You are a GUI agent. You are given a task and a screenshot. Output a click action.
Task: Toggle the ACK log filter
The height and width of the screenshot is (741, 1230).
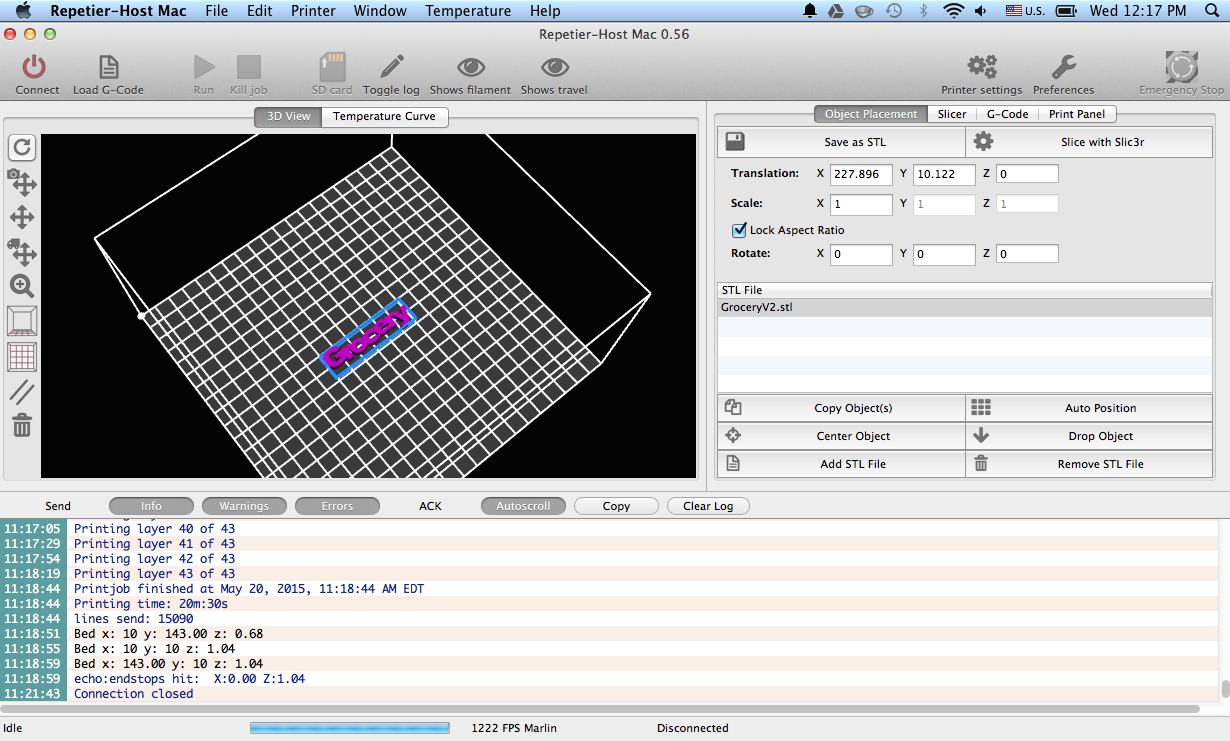coord(430,506)
